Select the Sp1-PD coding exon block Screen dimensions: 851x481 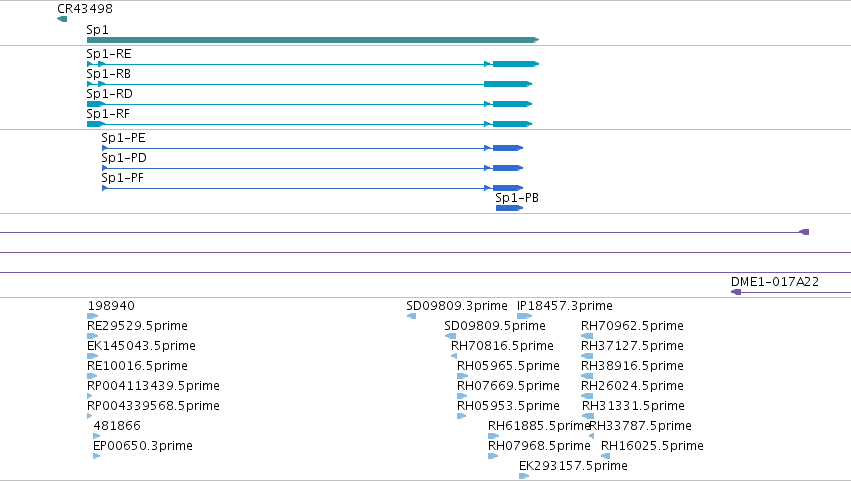coord(507,168)
